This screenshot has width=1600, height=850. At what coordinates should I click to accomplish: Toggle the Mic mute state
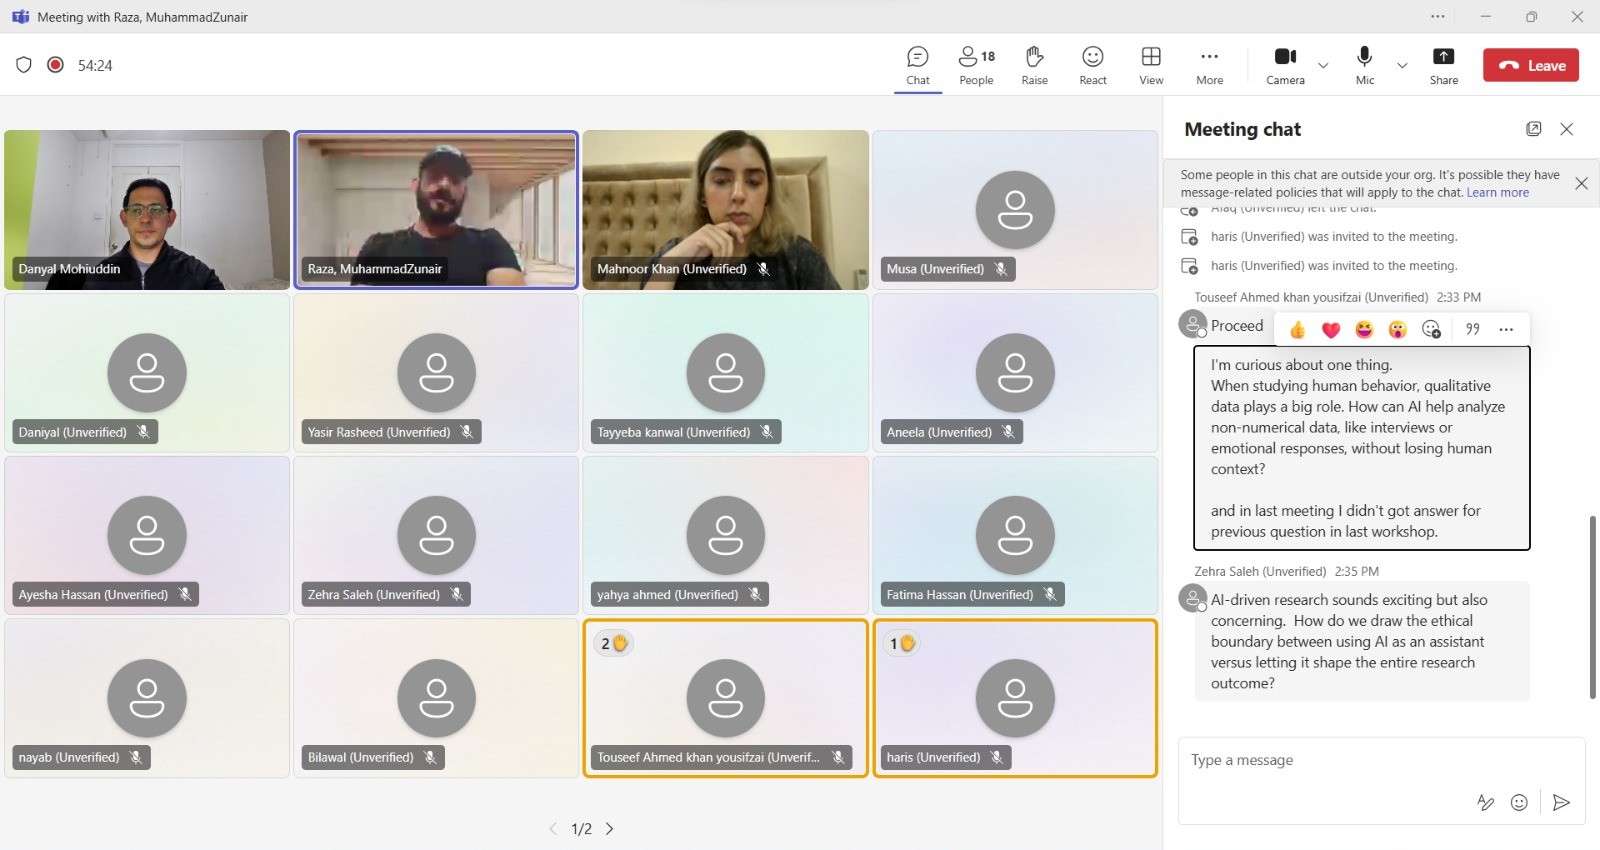tap(1365, 66)
